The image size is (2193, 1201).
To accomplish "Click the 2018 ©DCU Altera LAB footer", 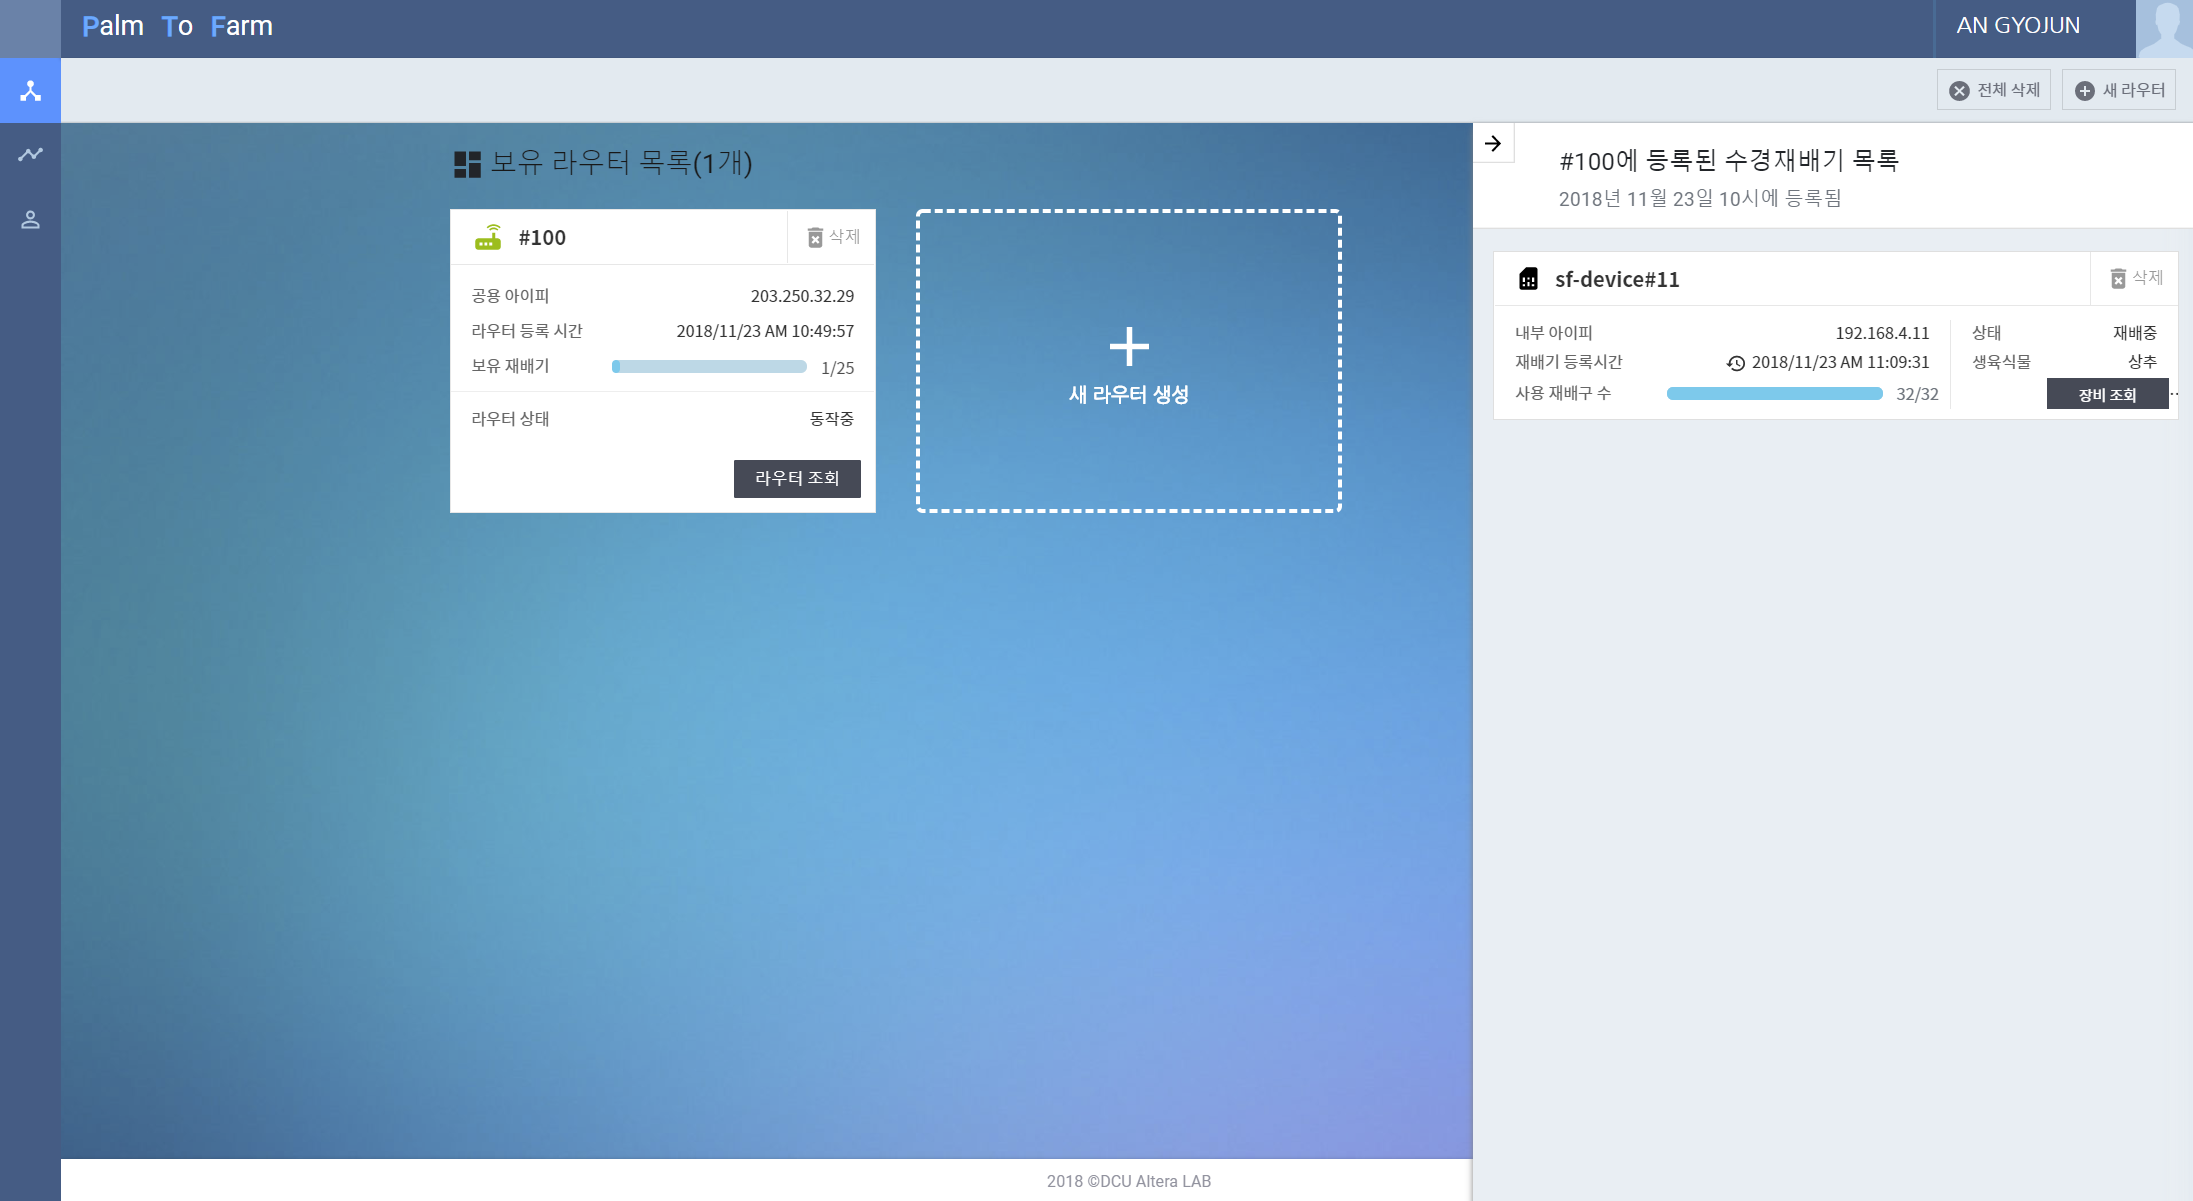I will tap(1129, 1181).
